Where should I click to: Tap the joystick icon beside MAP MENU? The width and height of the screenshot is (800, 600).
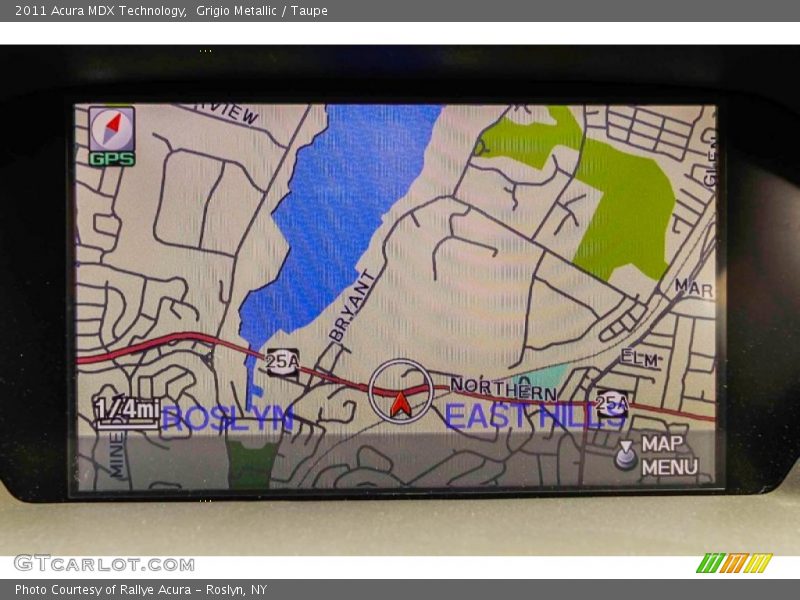626,454
